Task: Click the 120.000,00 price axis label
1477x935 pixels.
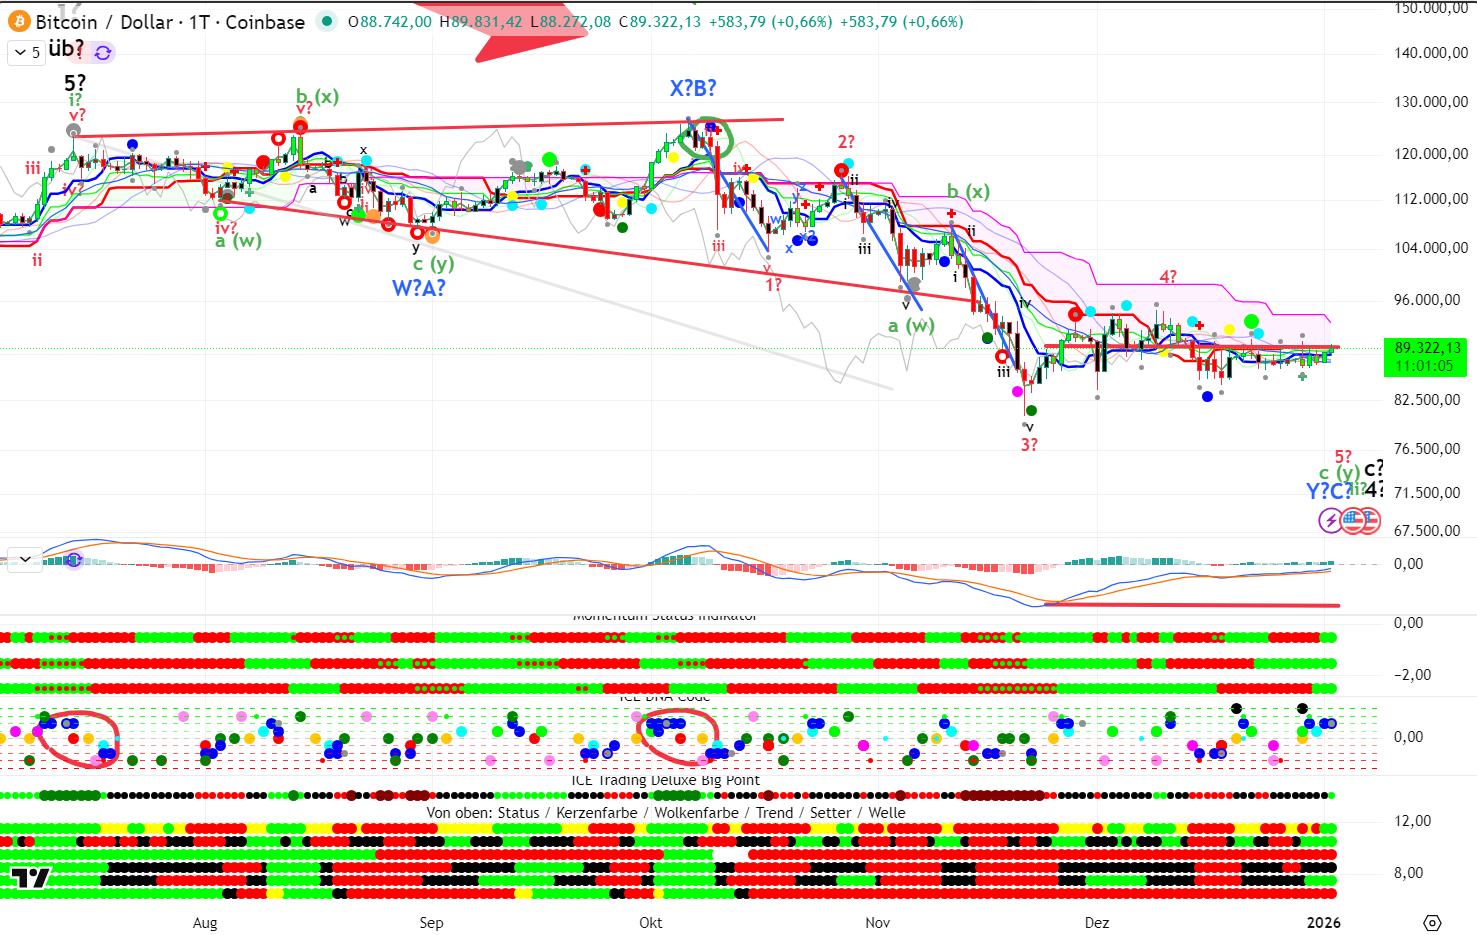Action: [1430, 154]
